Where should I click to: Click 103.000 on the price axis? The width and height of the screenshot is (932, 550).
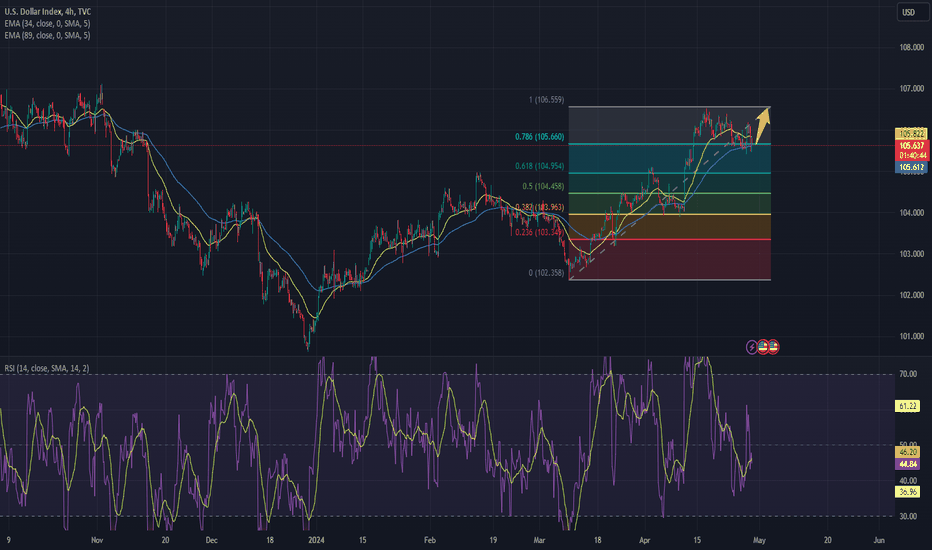pyautogui.click(x=911, y=254)
